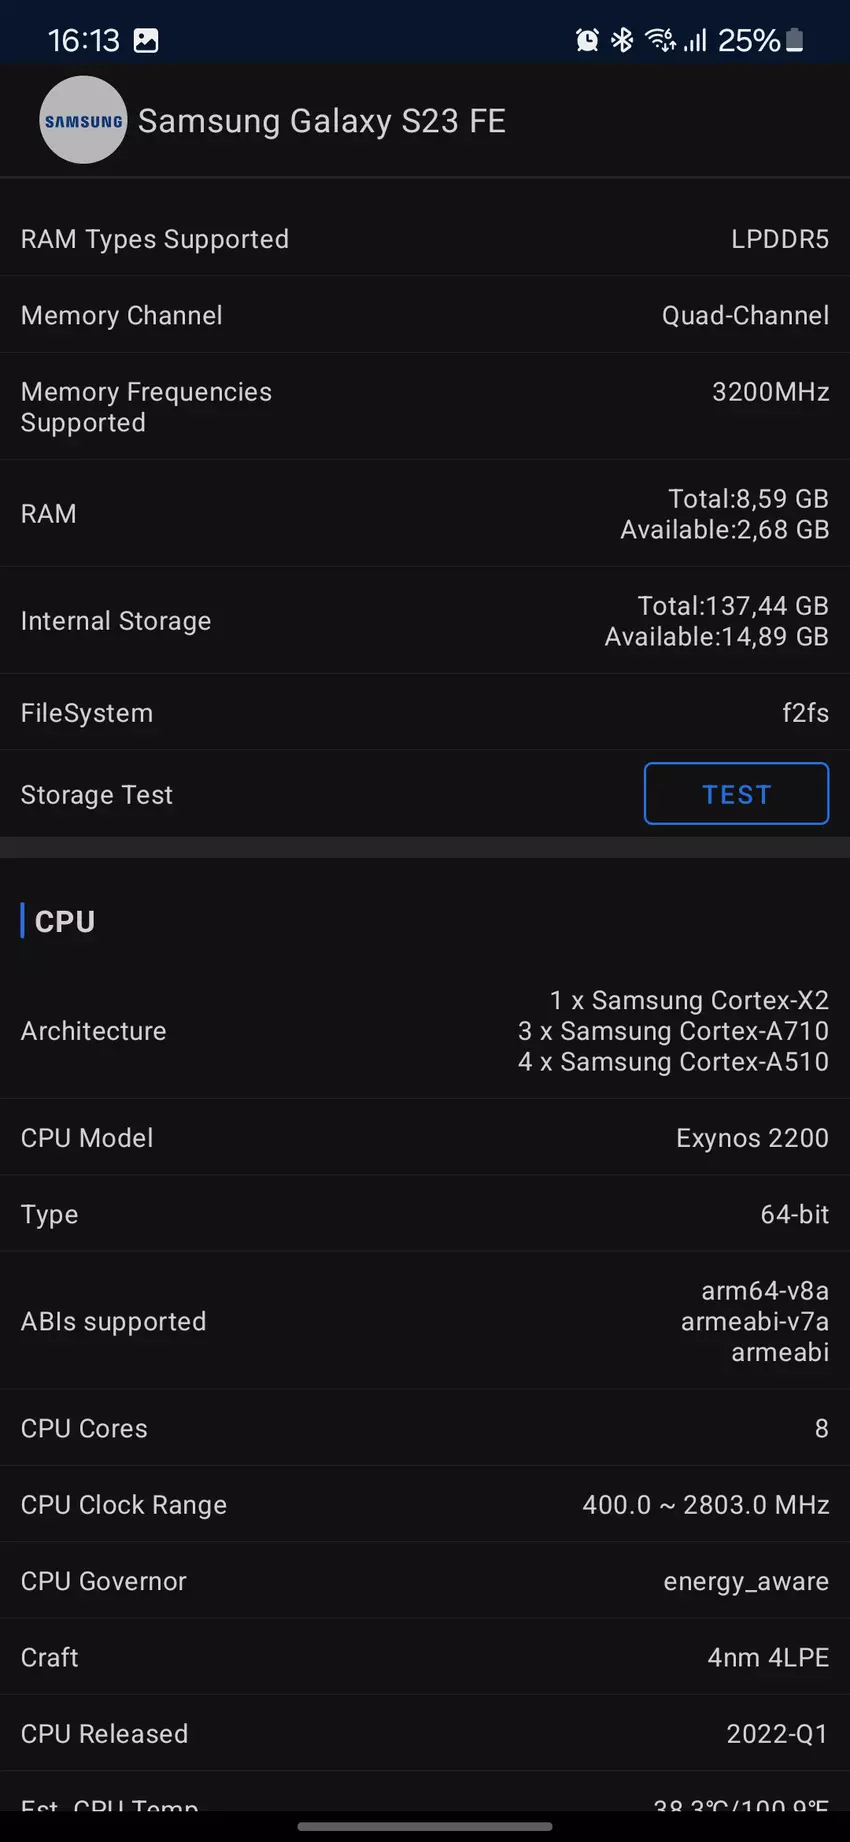Tap the status bar clock
850x1842 pixels.
click(x=83, y=40)
